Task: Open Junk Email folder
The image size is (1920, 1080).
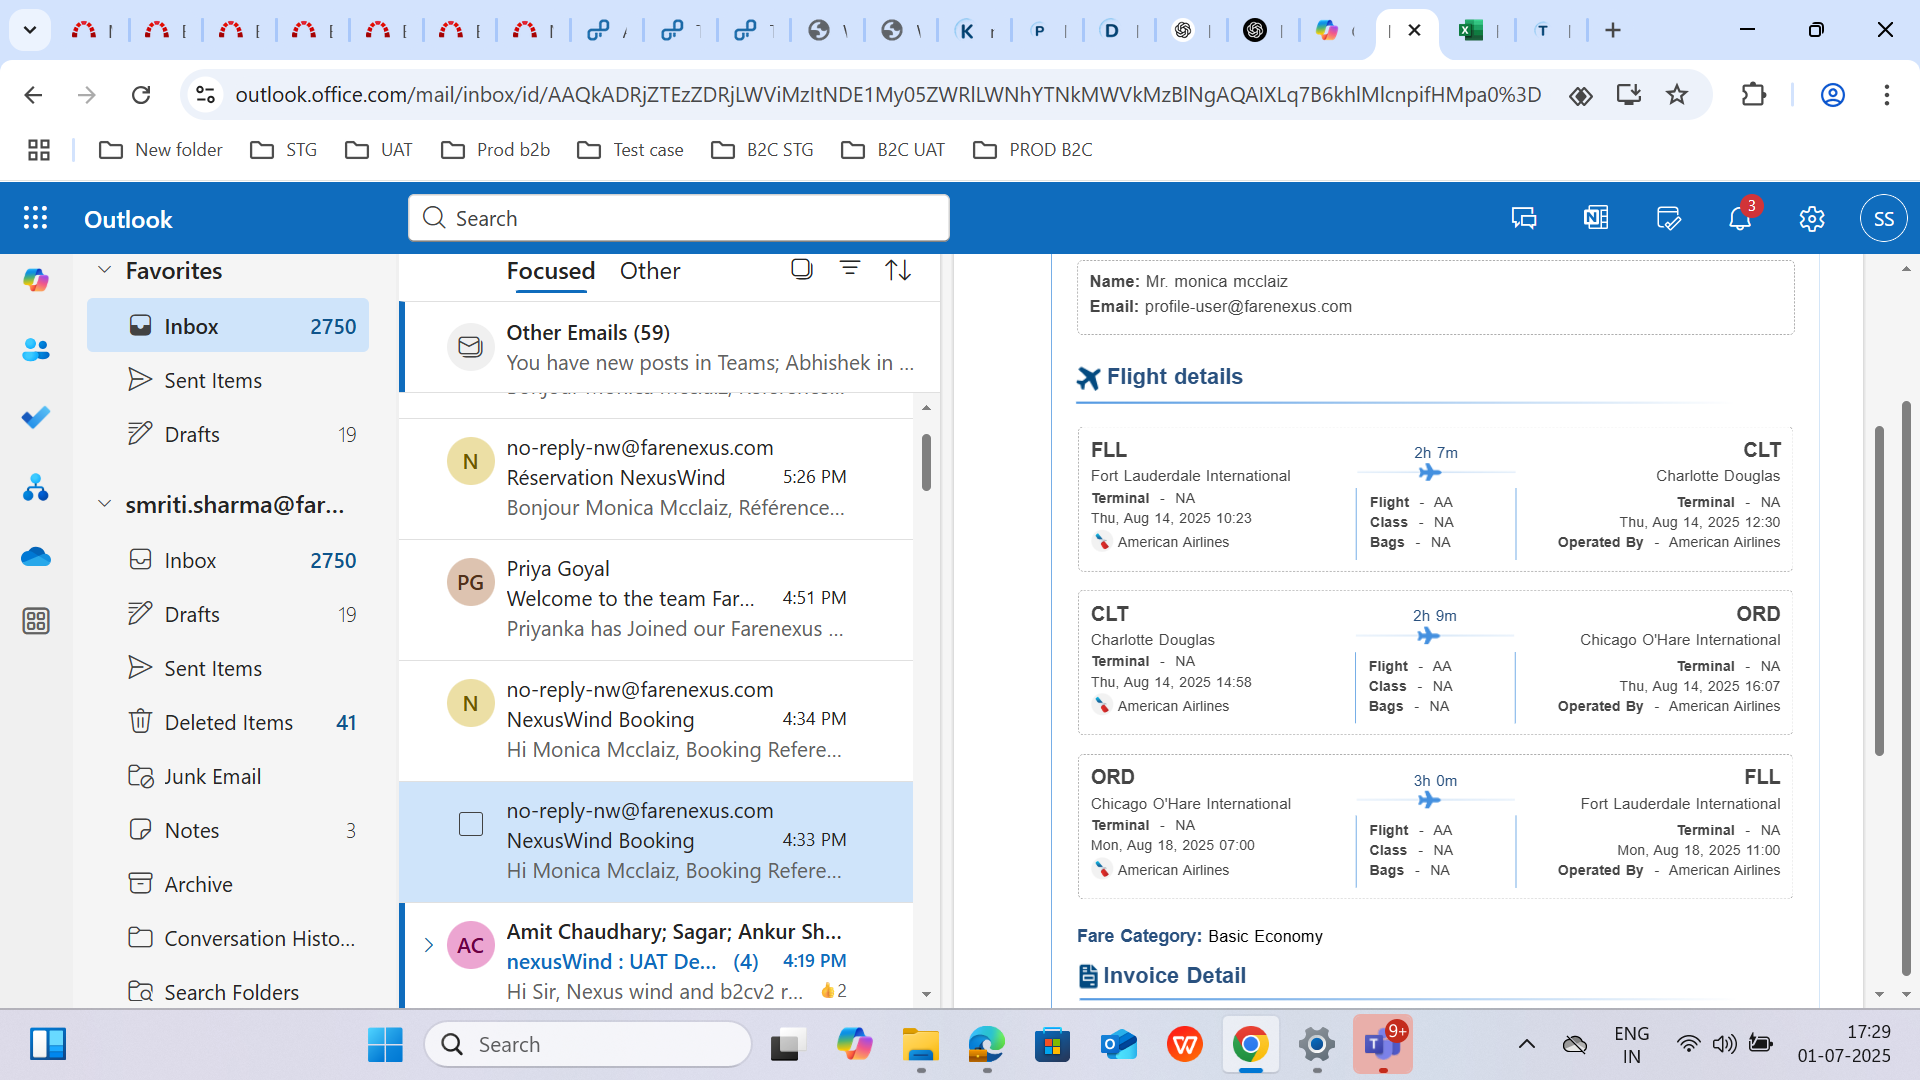Action: click(x=228, y=776)
